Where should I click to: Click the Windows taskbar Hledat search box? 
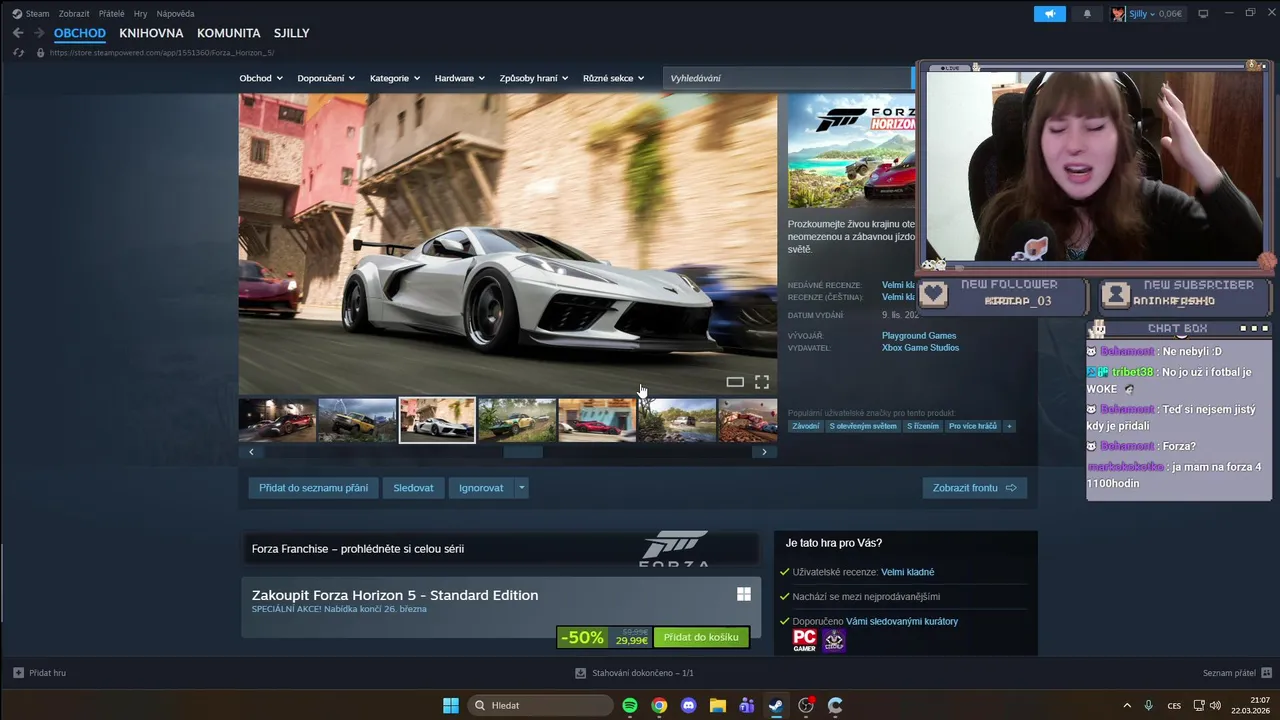(540, 705)
